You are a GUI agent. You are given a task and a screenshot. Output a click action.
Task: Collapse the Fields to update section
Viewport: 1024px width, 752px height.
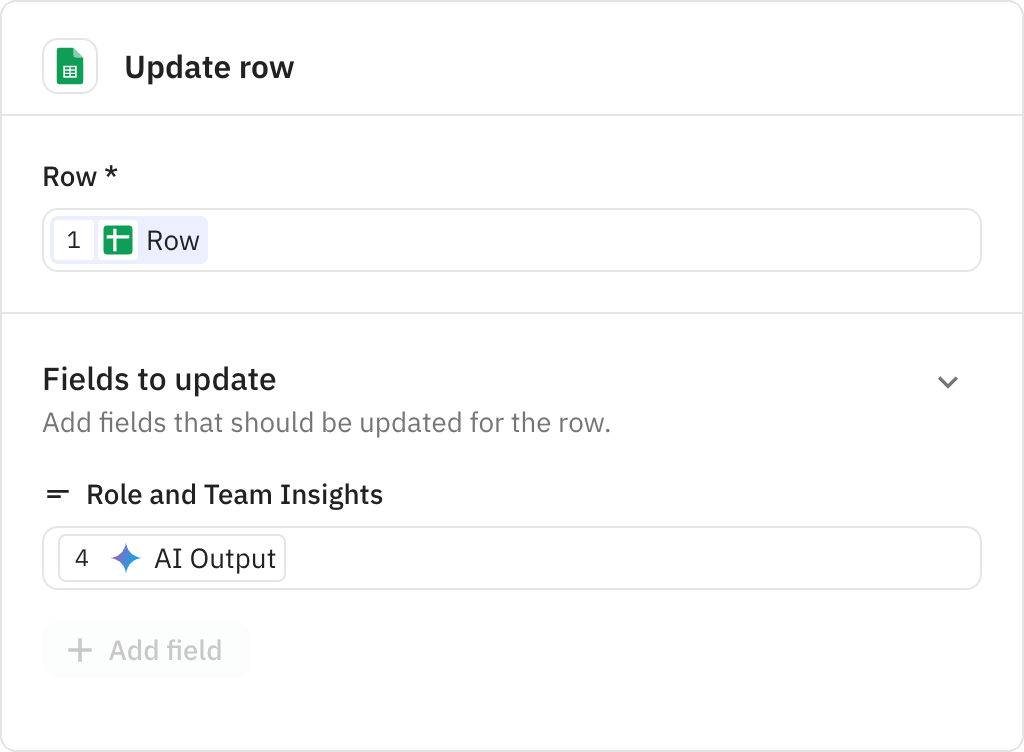tap(948, 381)
